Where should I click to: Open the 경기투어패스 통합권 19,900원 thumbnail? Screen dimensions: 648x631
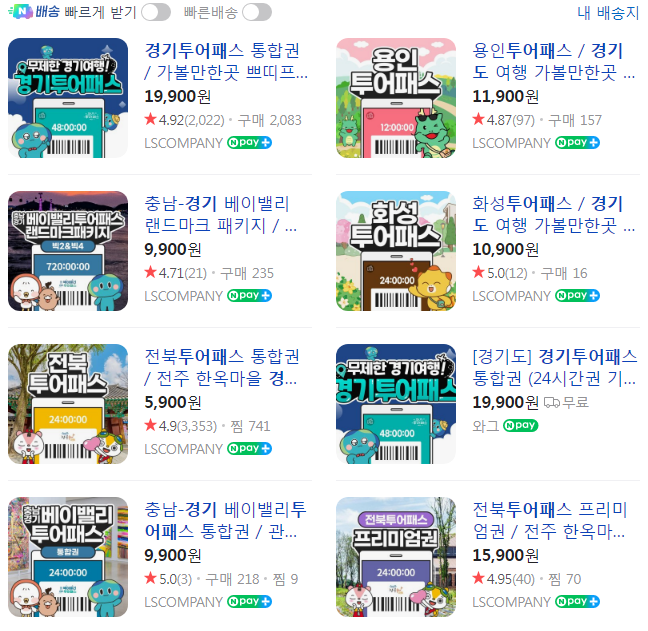68,98
